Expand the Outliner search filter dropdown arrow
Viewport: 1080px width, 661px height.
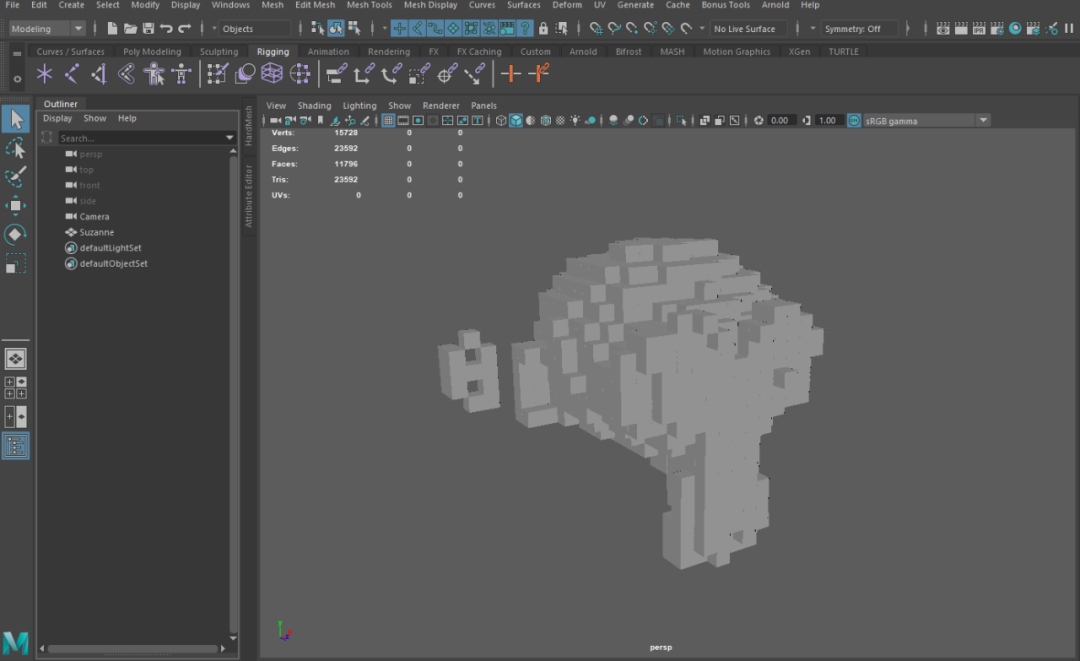pyautogui.click(x=229, y=138)
